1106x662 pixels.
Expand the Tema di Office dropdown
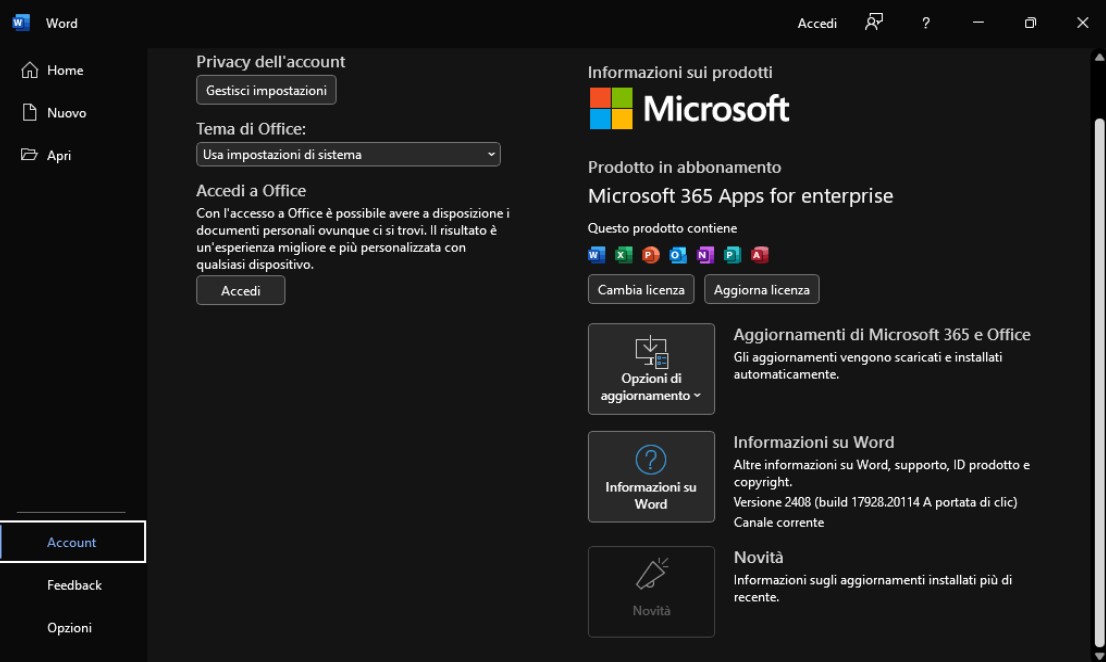[348, 154]
